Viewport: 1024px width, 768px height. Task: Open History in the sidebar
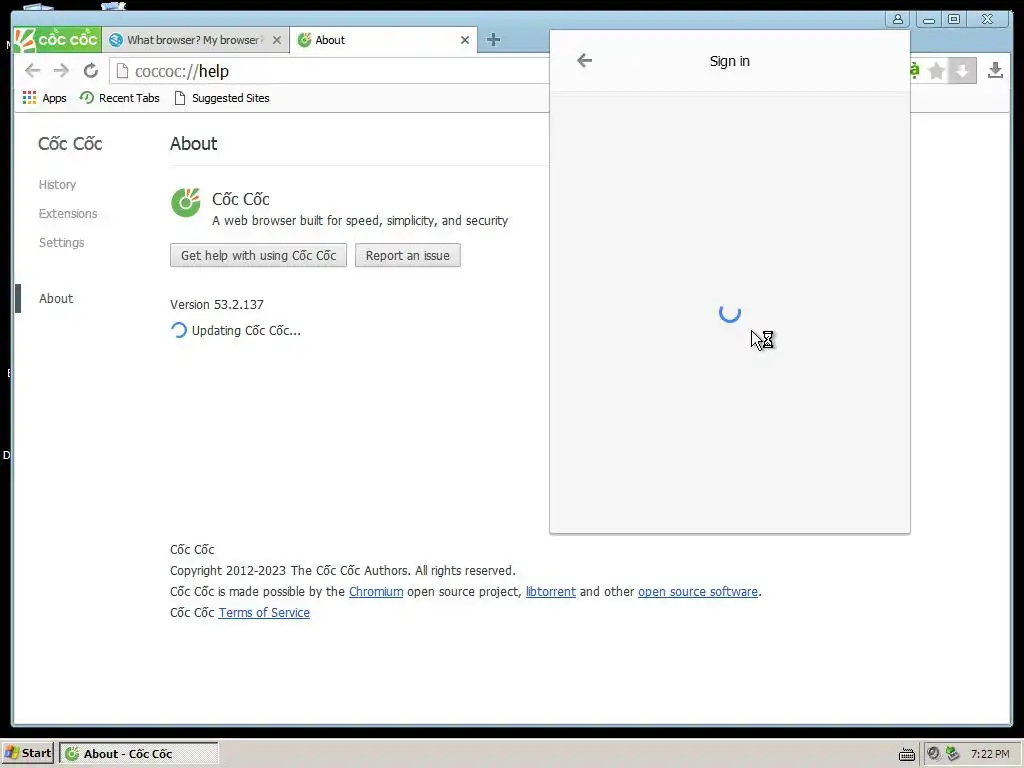coord(57,185)
